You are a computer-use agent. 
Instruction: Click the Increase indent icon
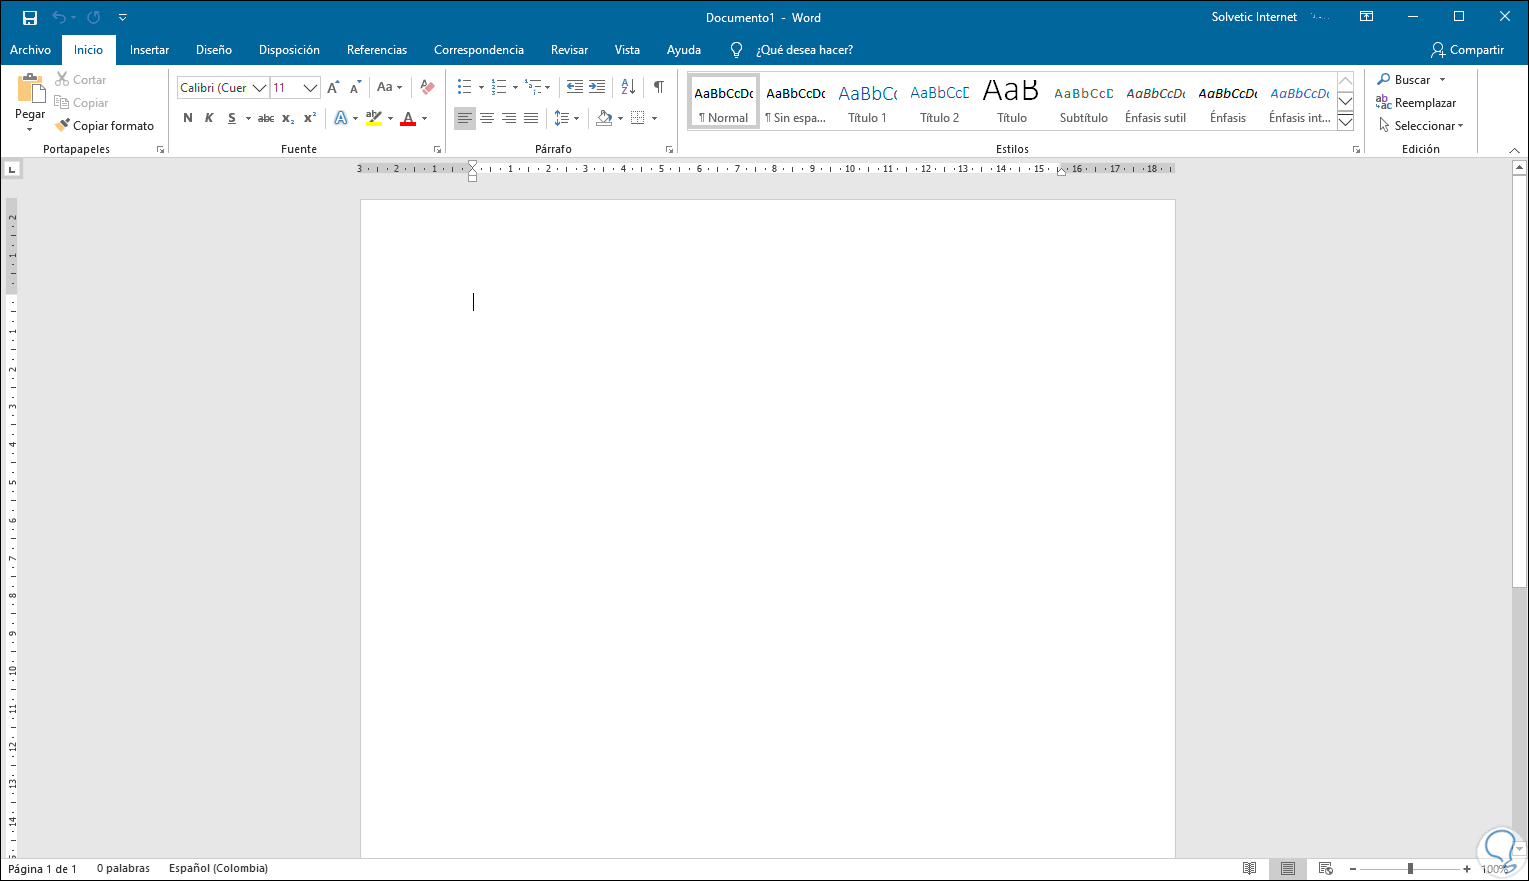[x=597, y=87]
